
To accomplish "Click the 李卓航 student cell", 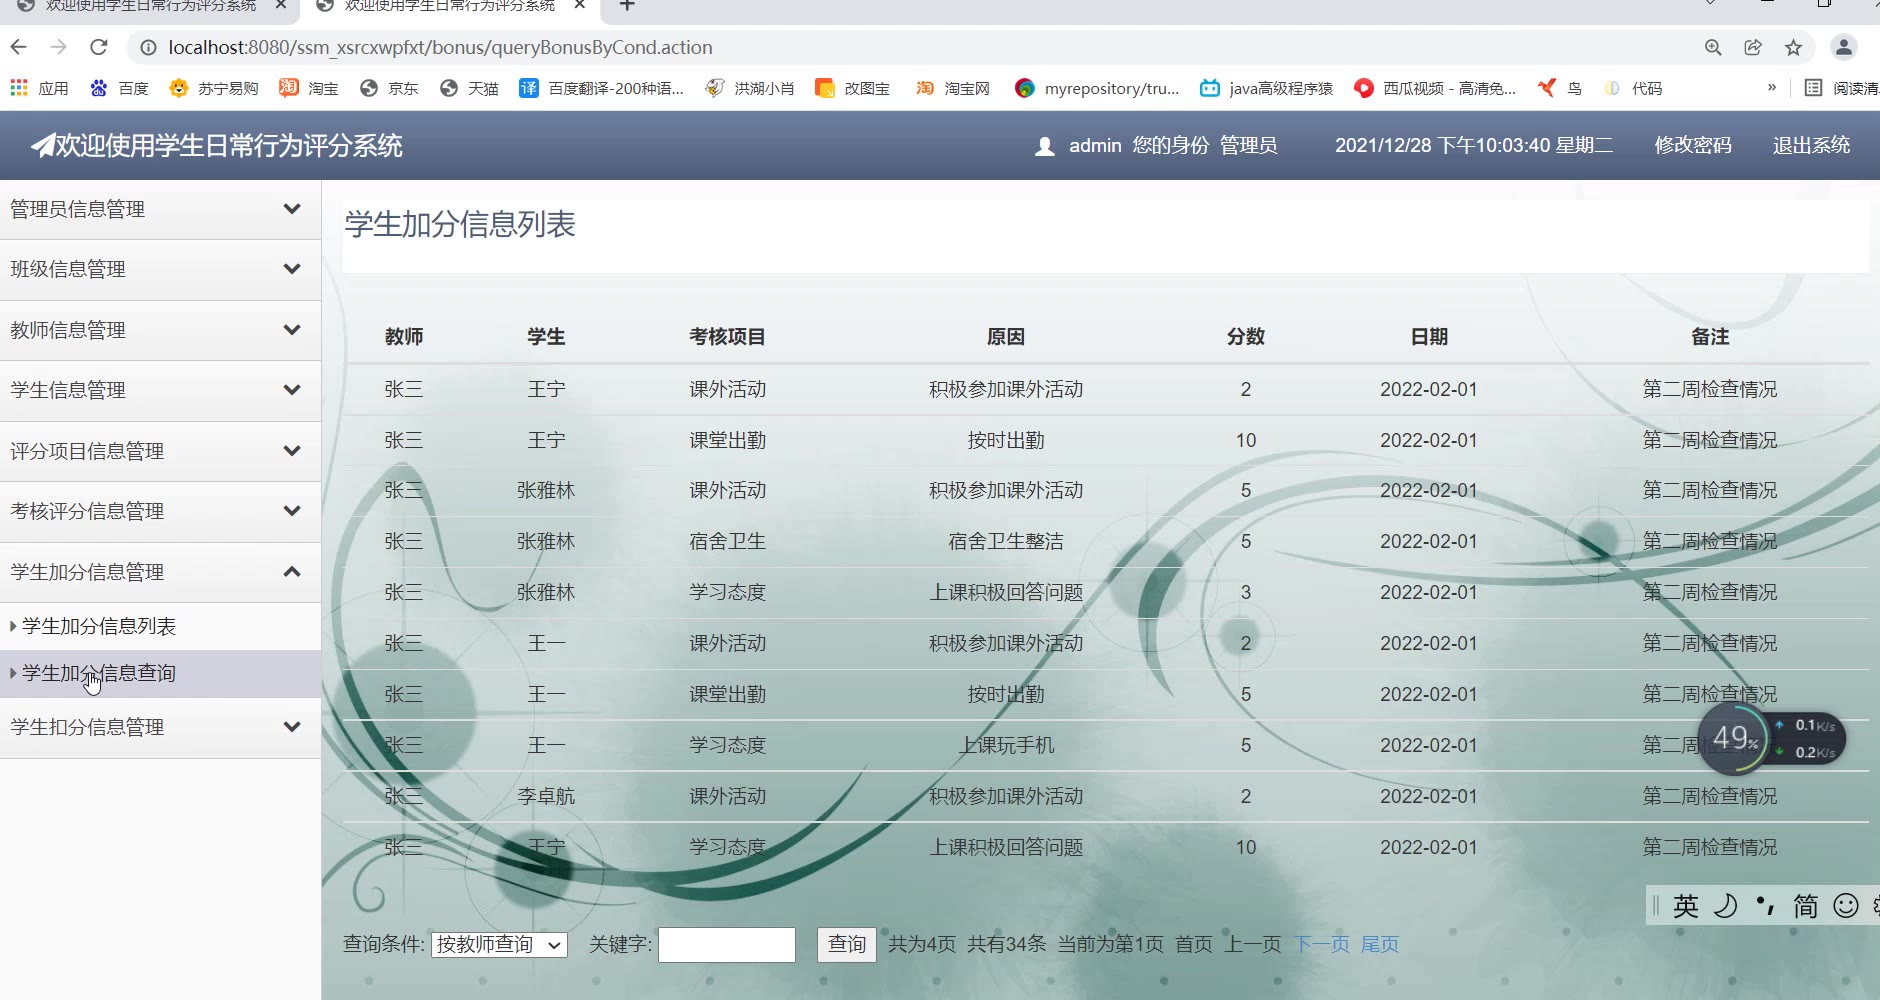I will pyautogui.click(x=546, y=796).
